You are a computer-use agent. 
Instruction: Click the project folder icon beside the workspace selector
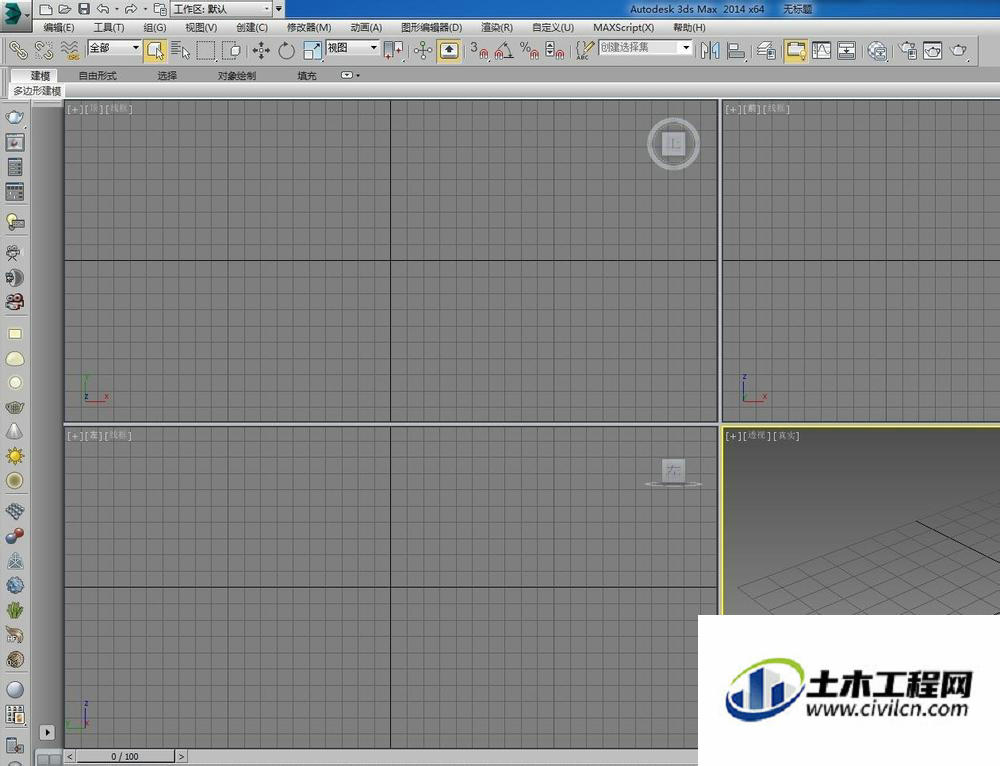tap(160, 9)
